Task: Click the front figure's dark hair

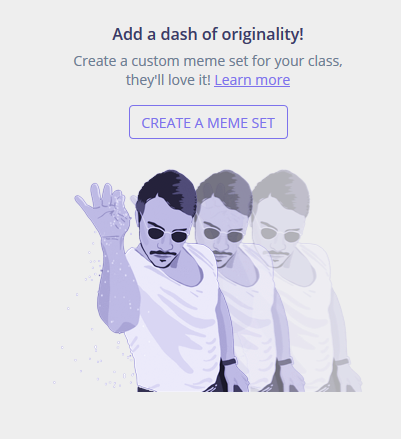Action: tap(168, 192)
